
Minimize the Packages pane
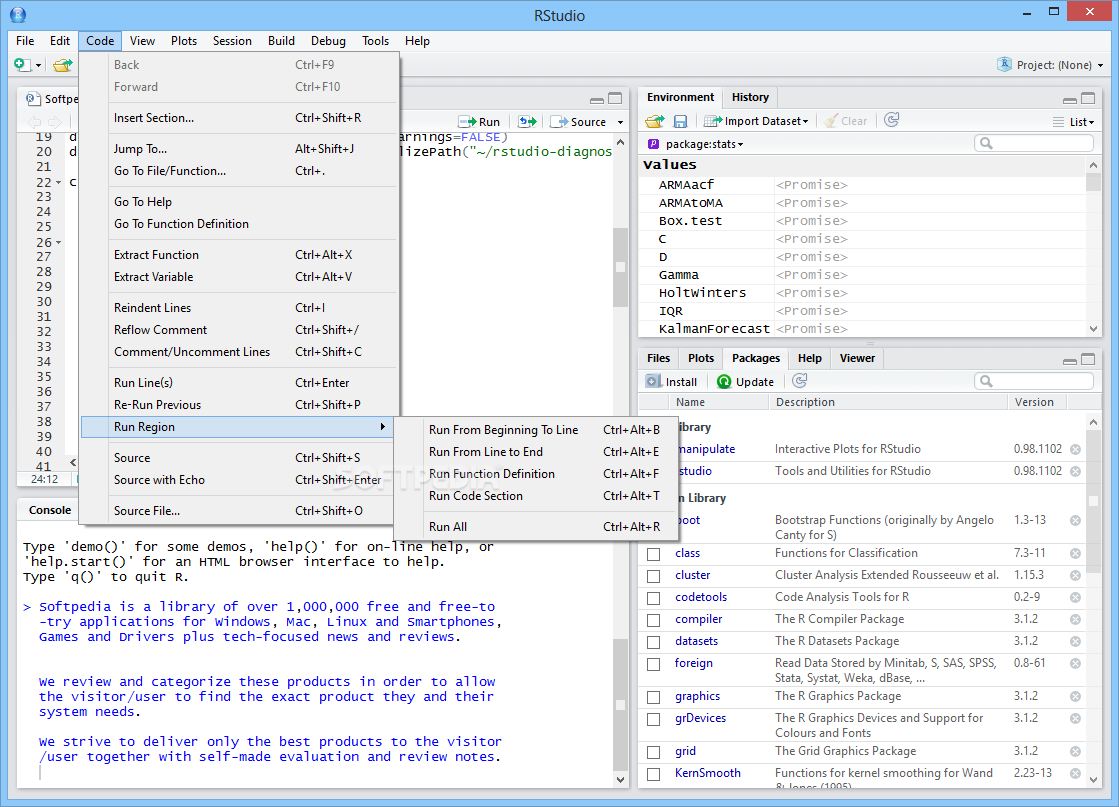[x=1070, y=360]
